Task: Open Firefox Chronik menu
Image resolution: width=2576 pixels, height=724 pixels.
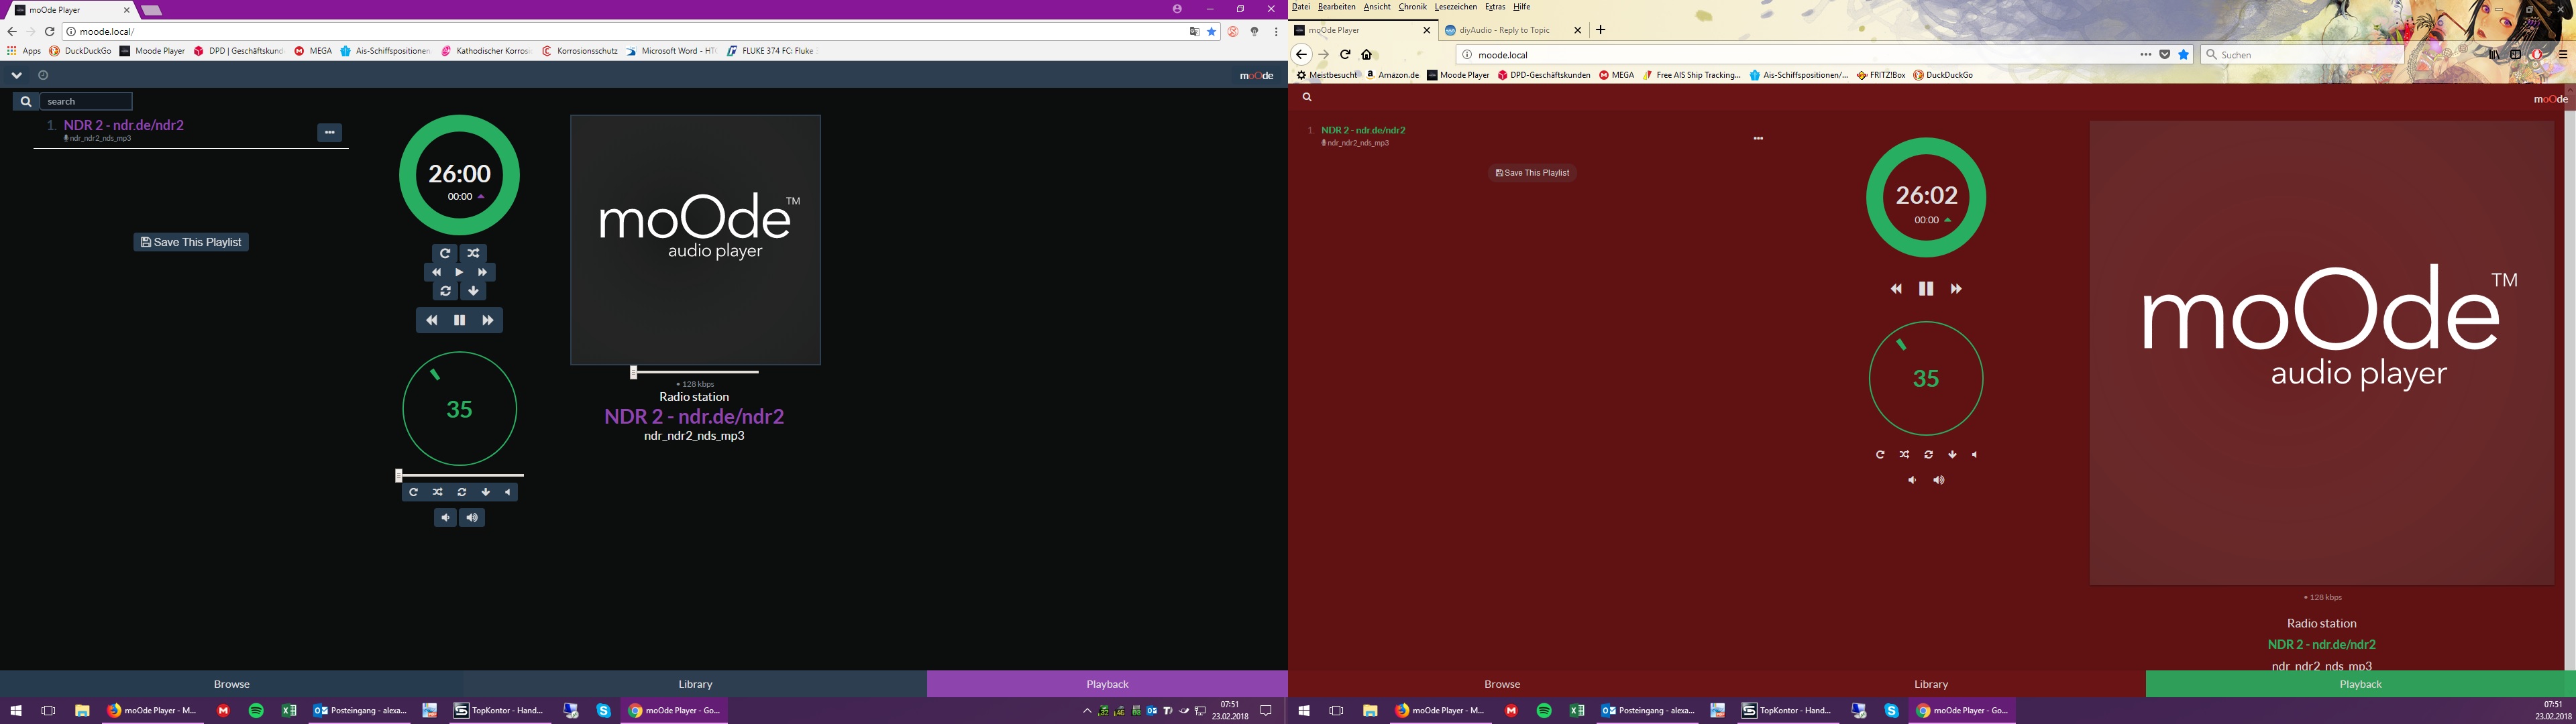Action: click(1412, 7)
